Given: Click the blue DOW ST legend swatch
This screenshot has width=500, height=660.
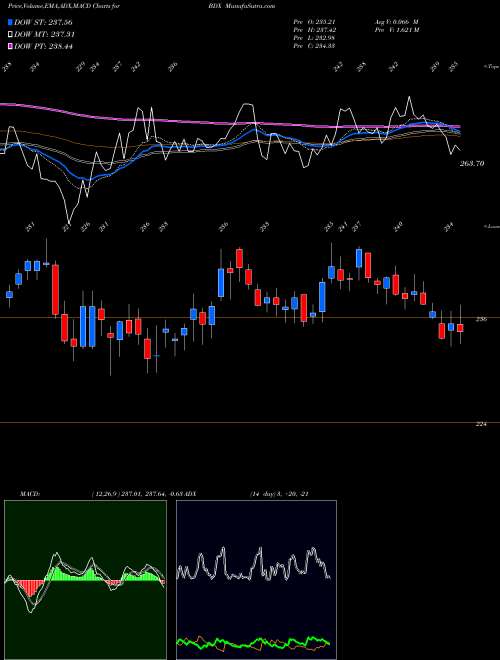Looking at the screenshot, I should pos(11,21).
